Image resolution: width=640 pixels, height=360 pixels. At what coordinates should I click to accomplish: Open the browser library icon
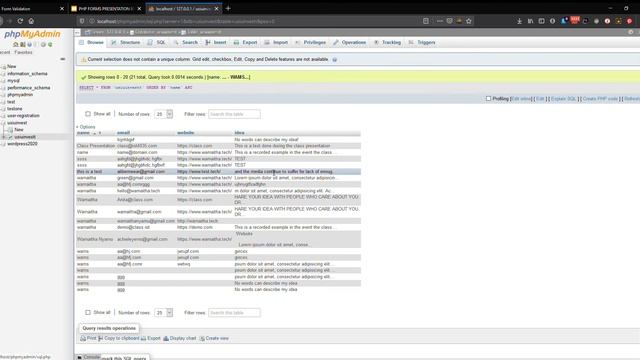(530, 21)
